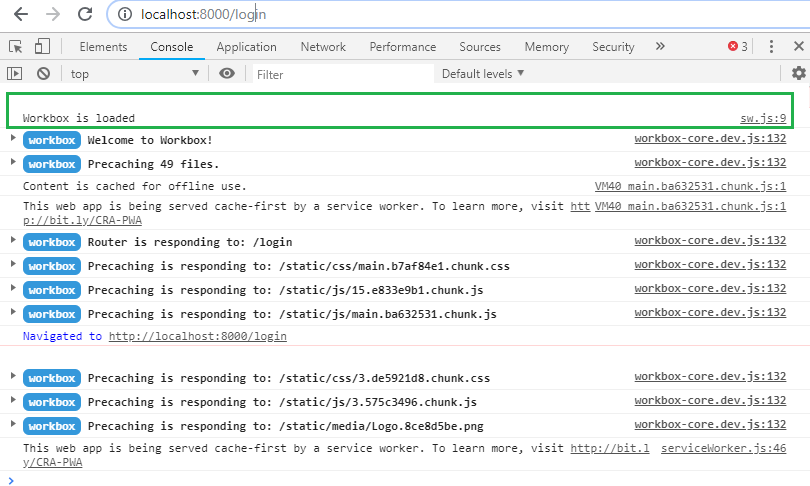The height and width of the screenshot is (486, 810).
Task: Expand the 3.de5921d8.chunk.css log entry
Action: point(13,376)
